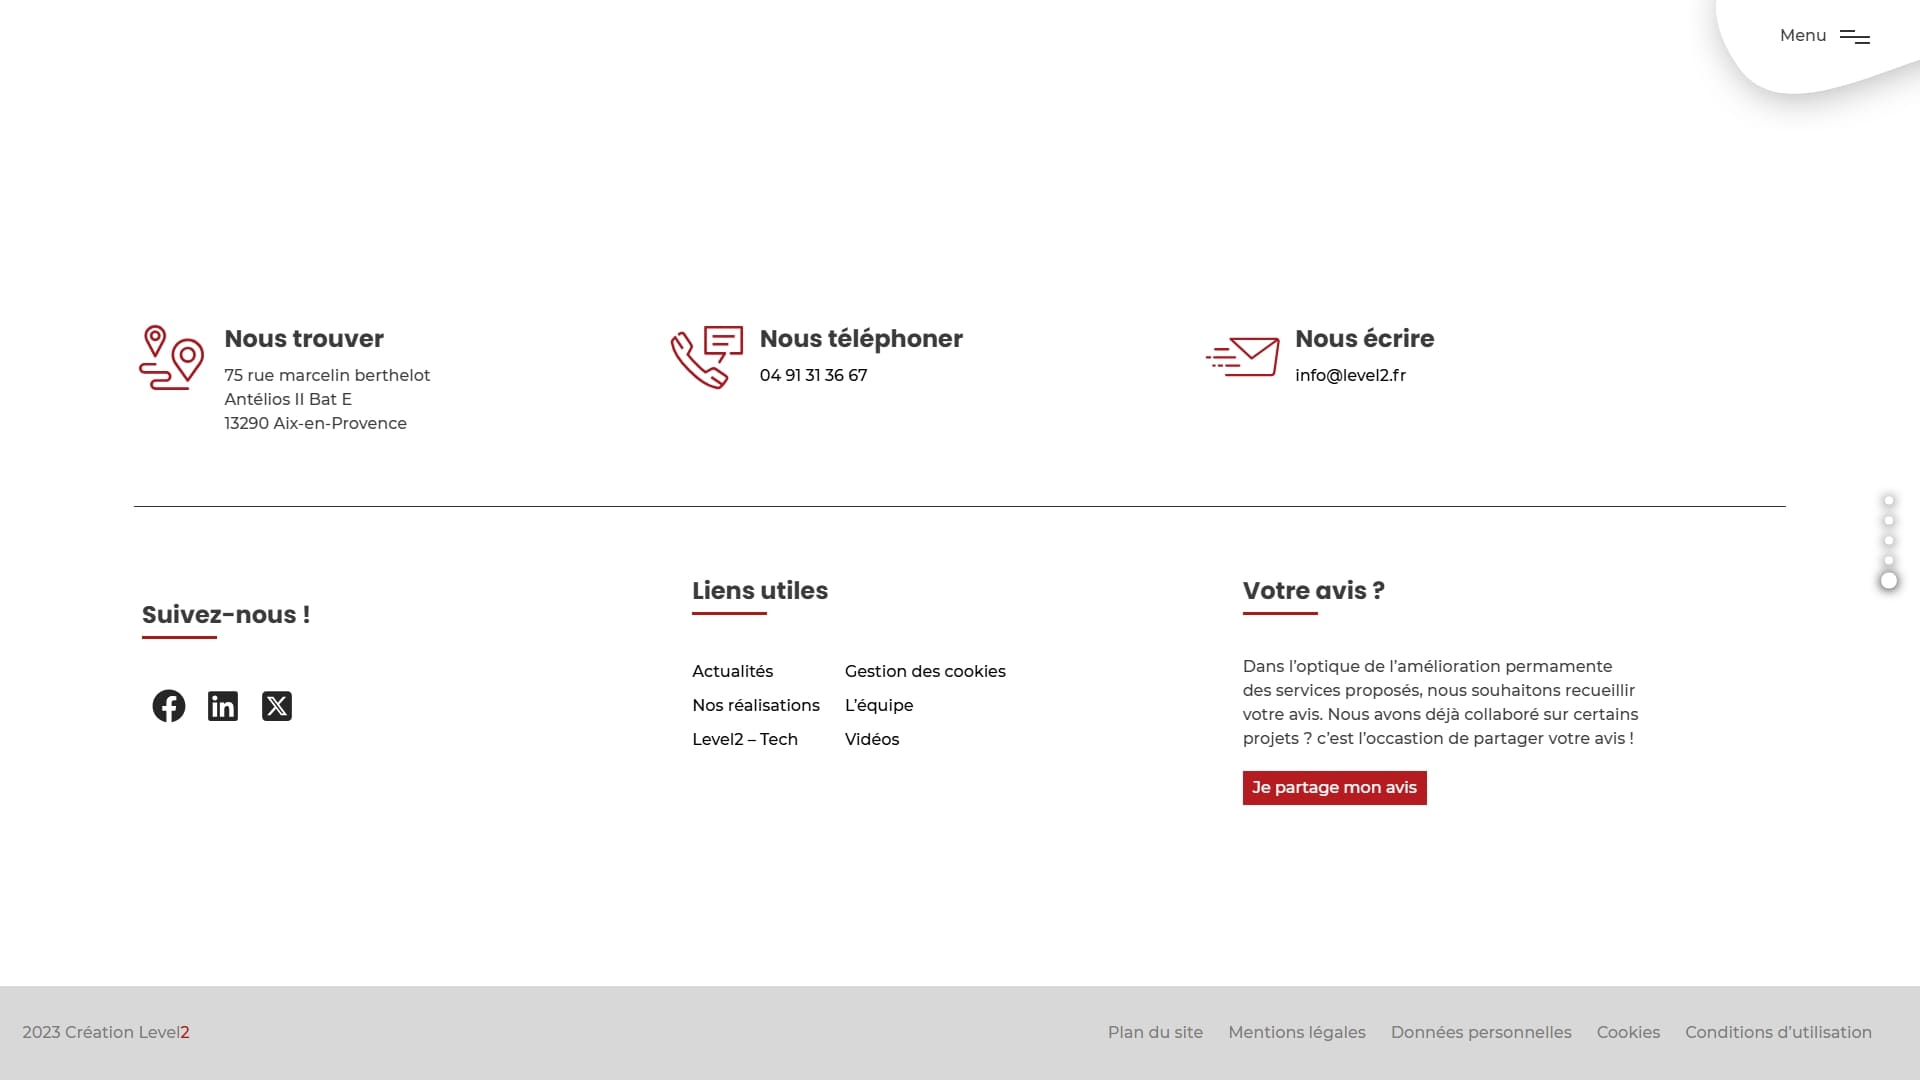Click the envelope mail icon
1920x1080 pixels.
(1242, 357)
